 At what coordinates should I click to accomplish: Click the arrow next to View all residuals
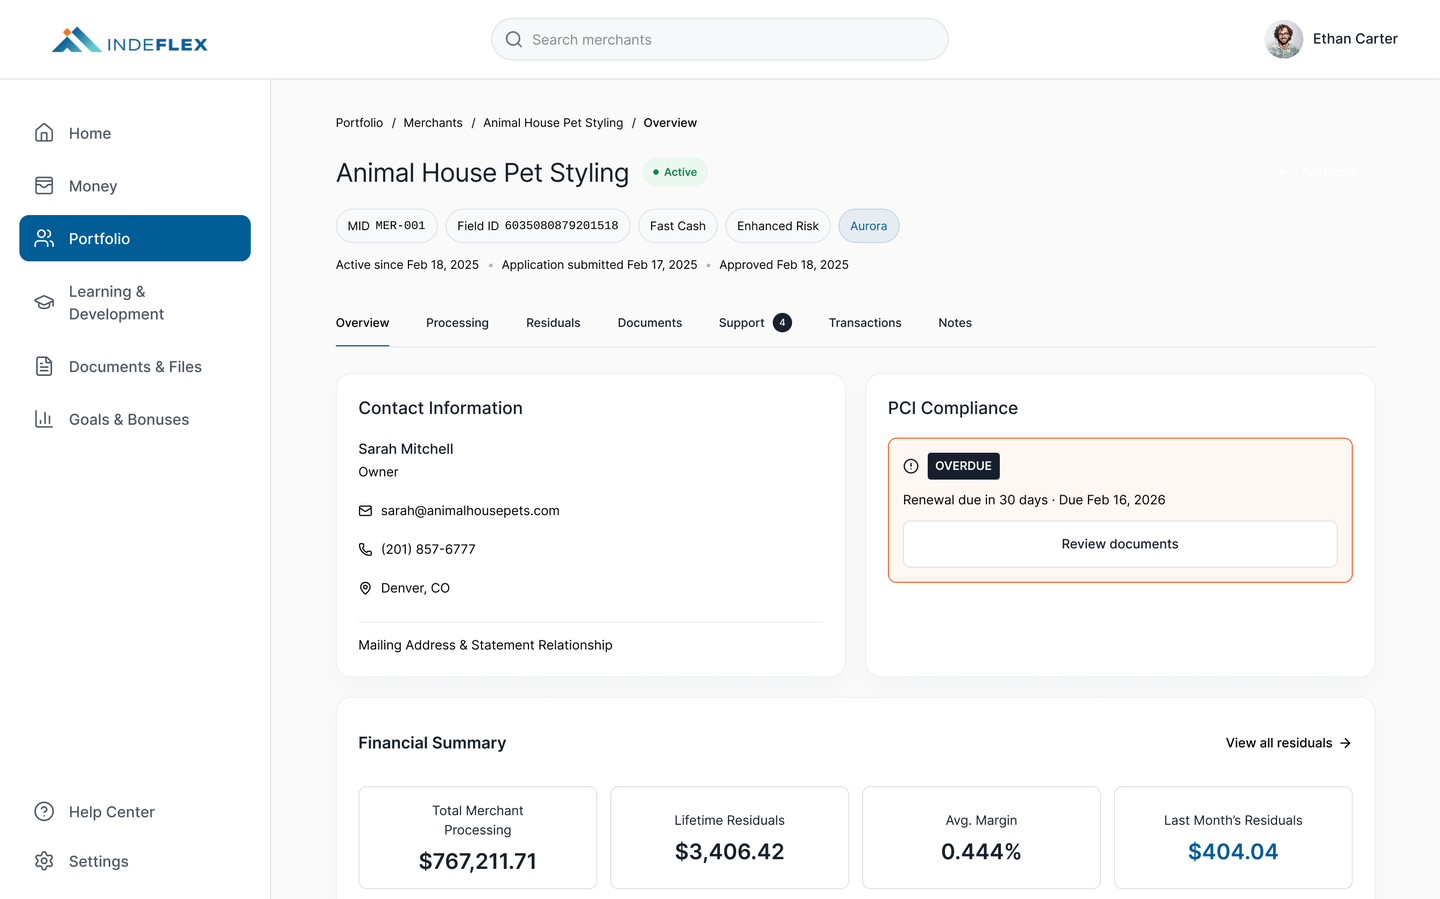tap(1345, 743)
